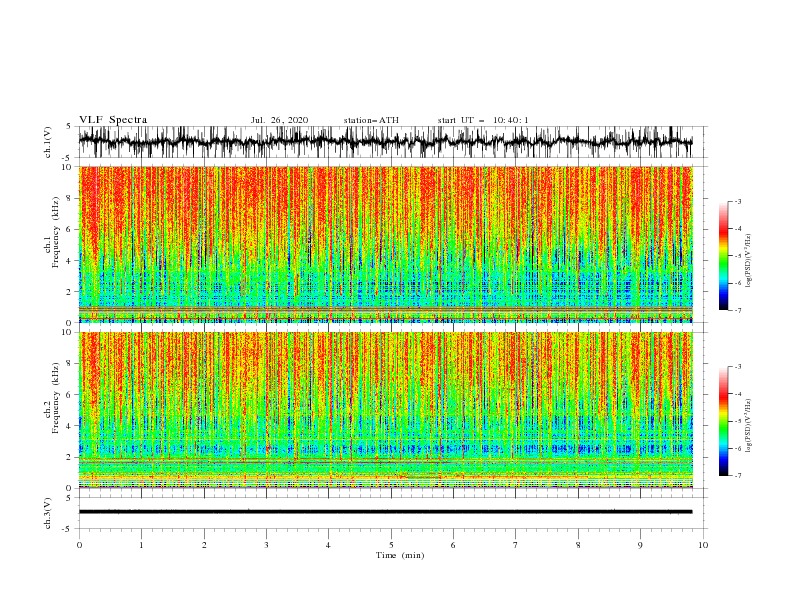Click time axis tick label '3'
792x612 pixels.
coord(267,545)
